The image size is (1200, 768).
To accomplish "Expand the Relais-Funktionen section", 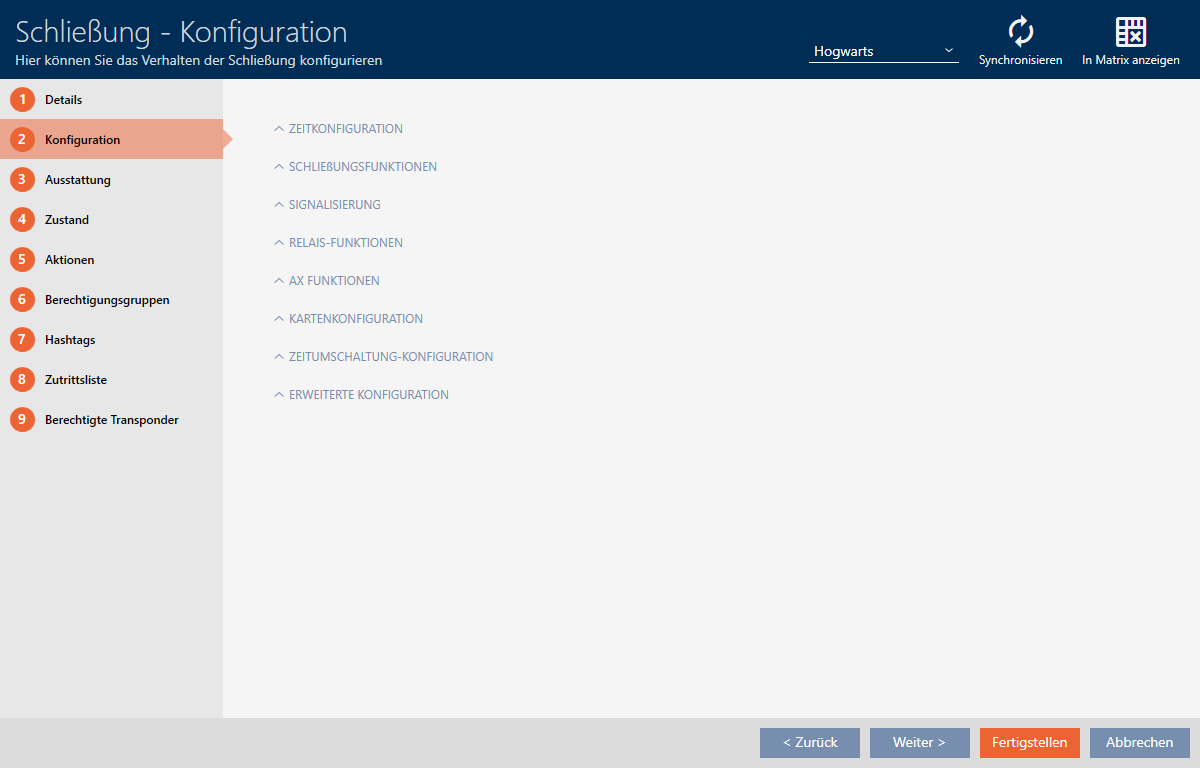I will [345, 243].
